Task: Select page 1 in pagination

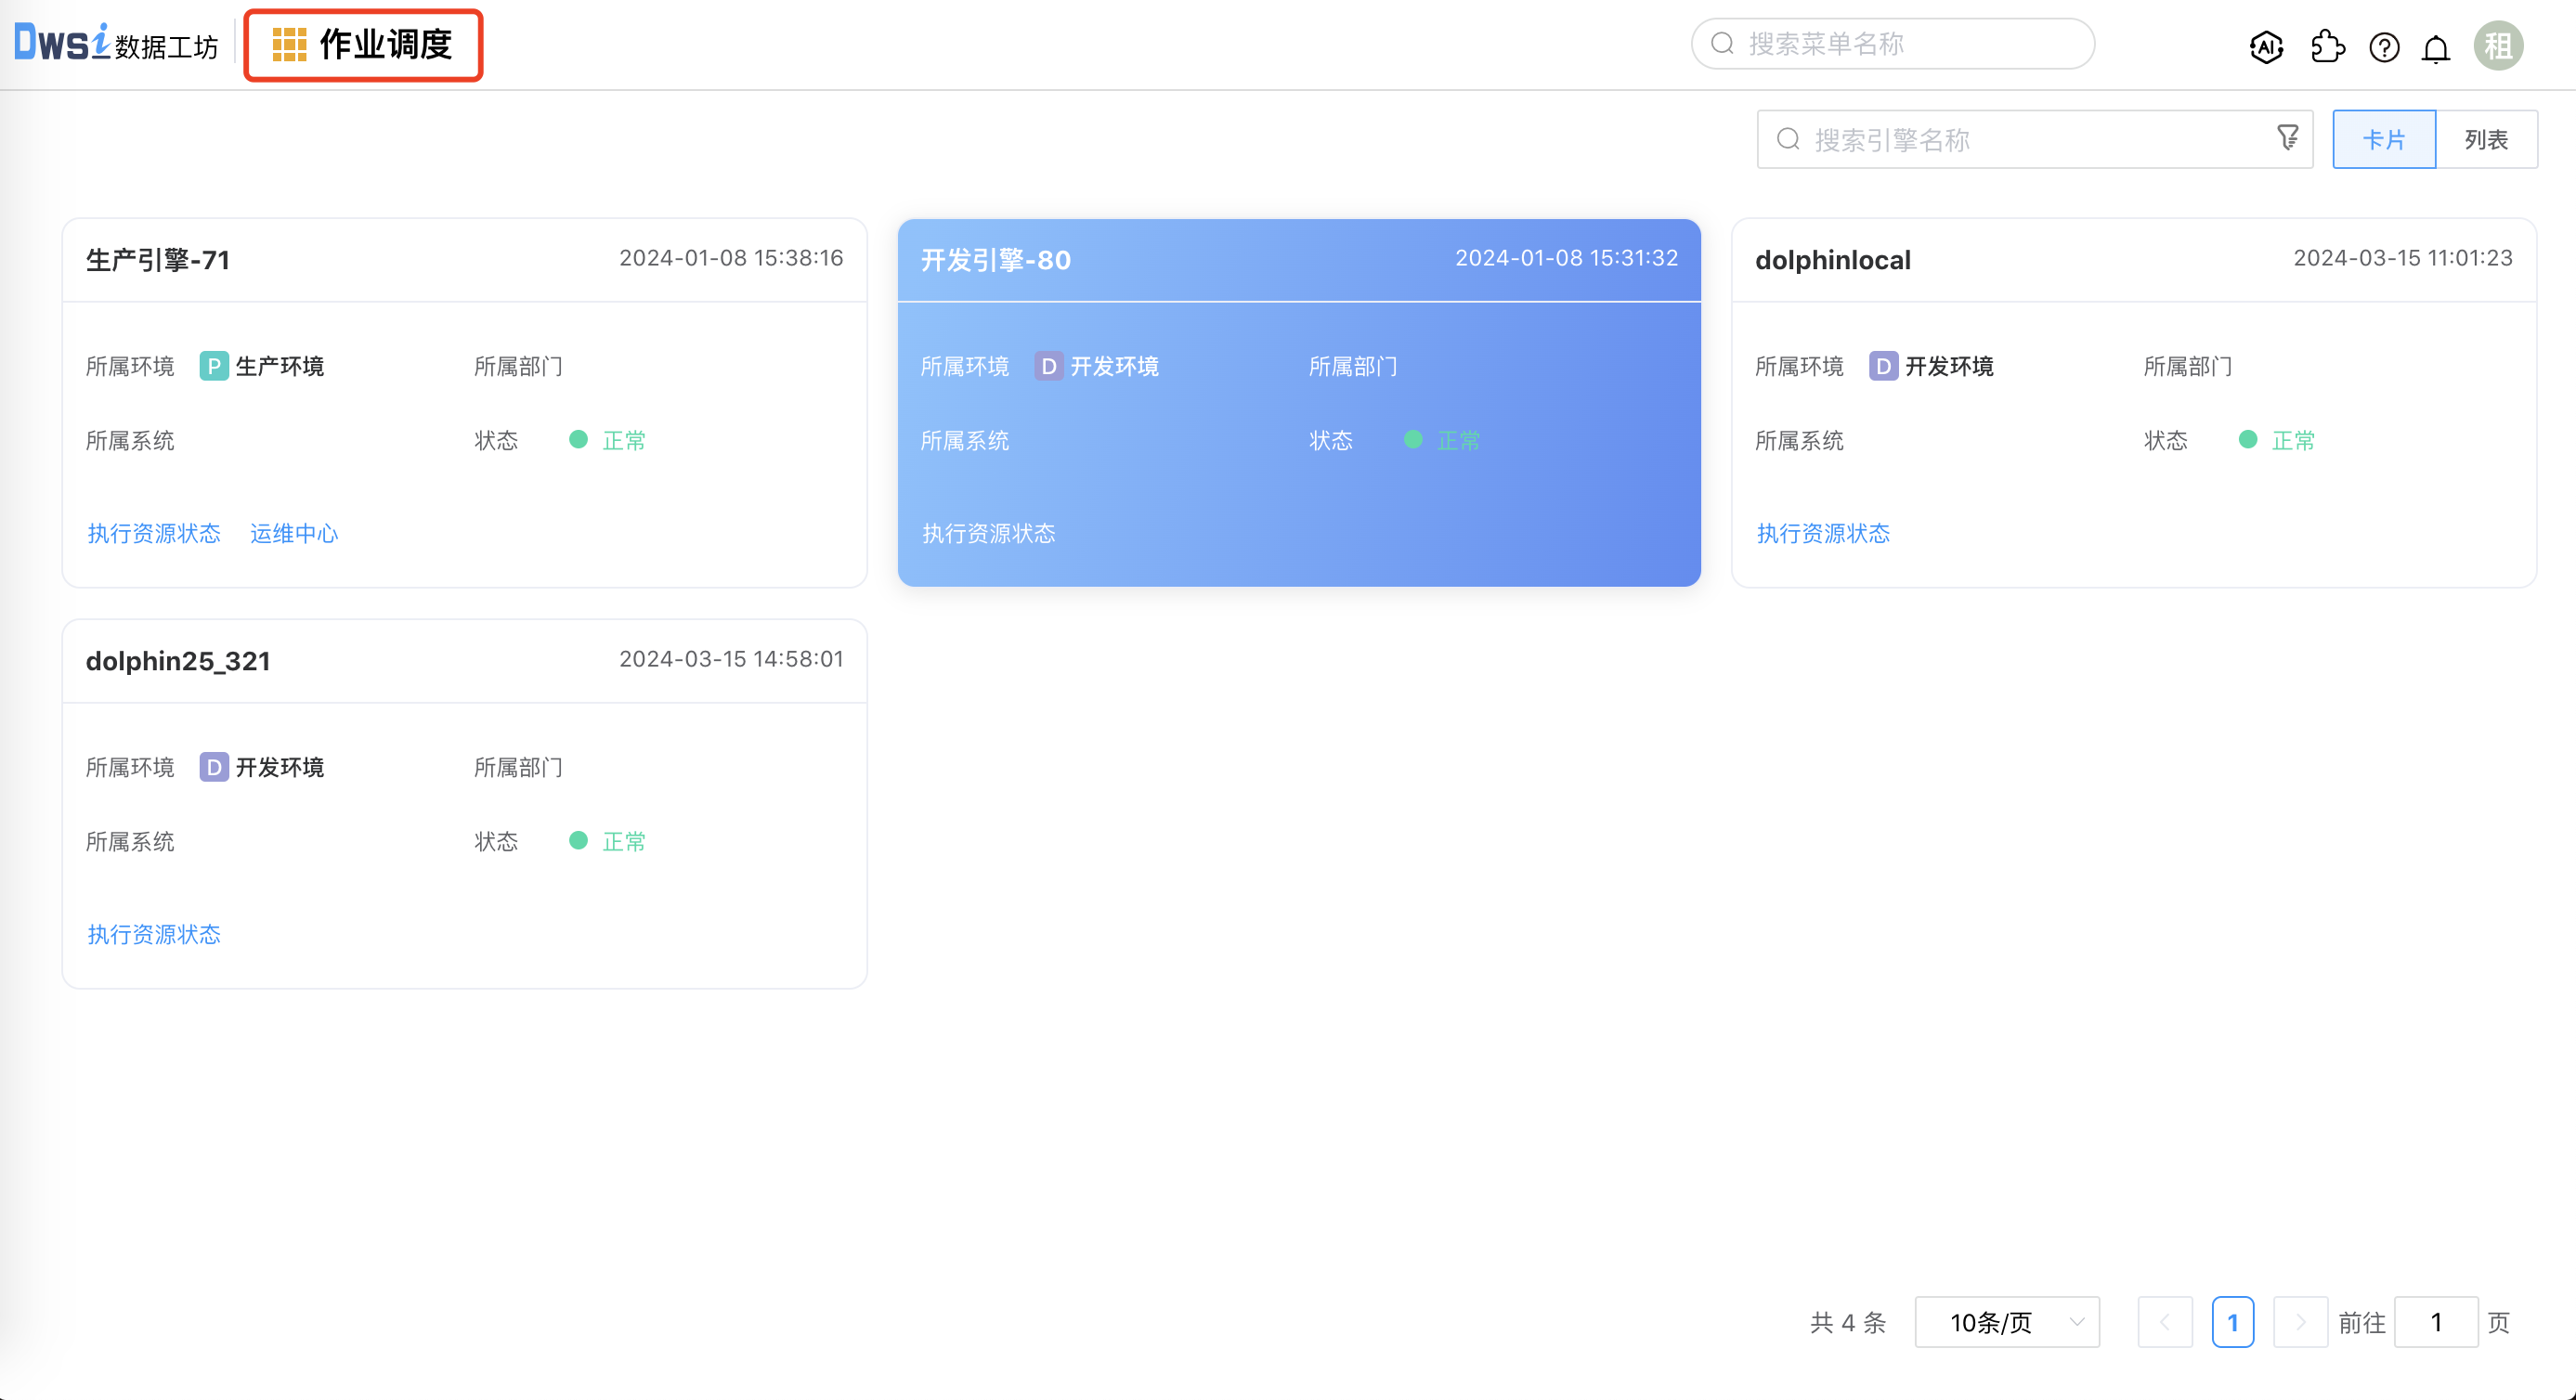Action: [x=2234, y=1321]
